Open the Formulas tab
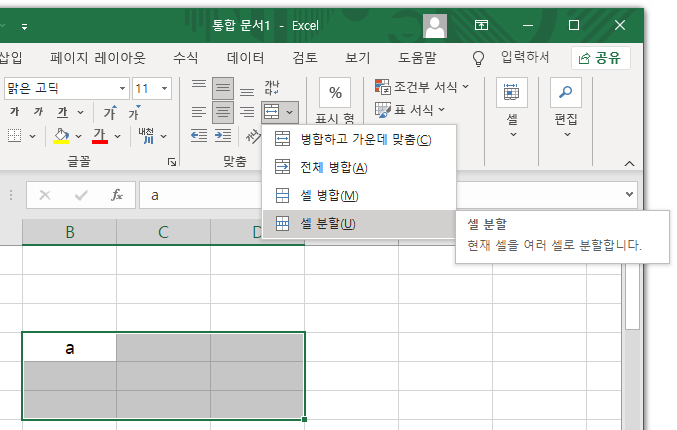Viewport: 677px width, 430px height. [186, 57]
